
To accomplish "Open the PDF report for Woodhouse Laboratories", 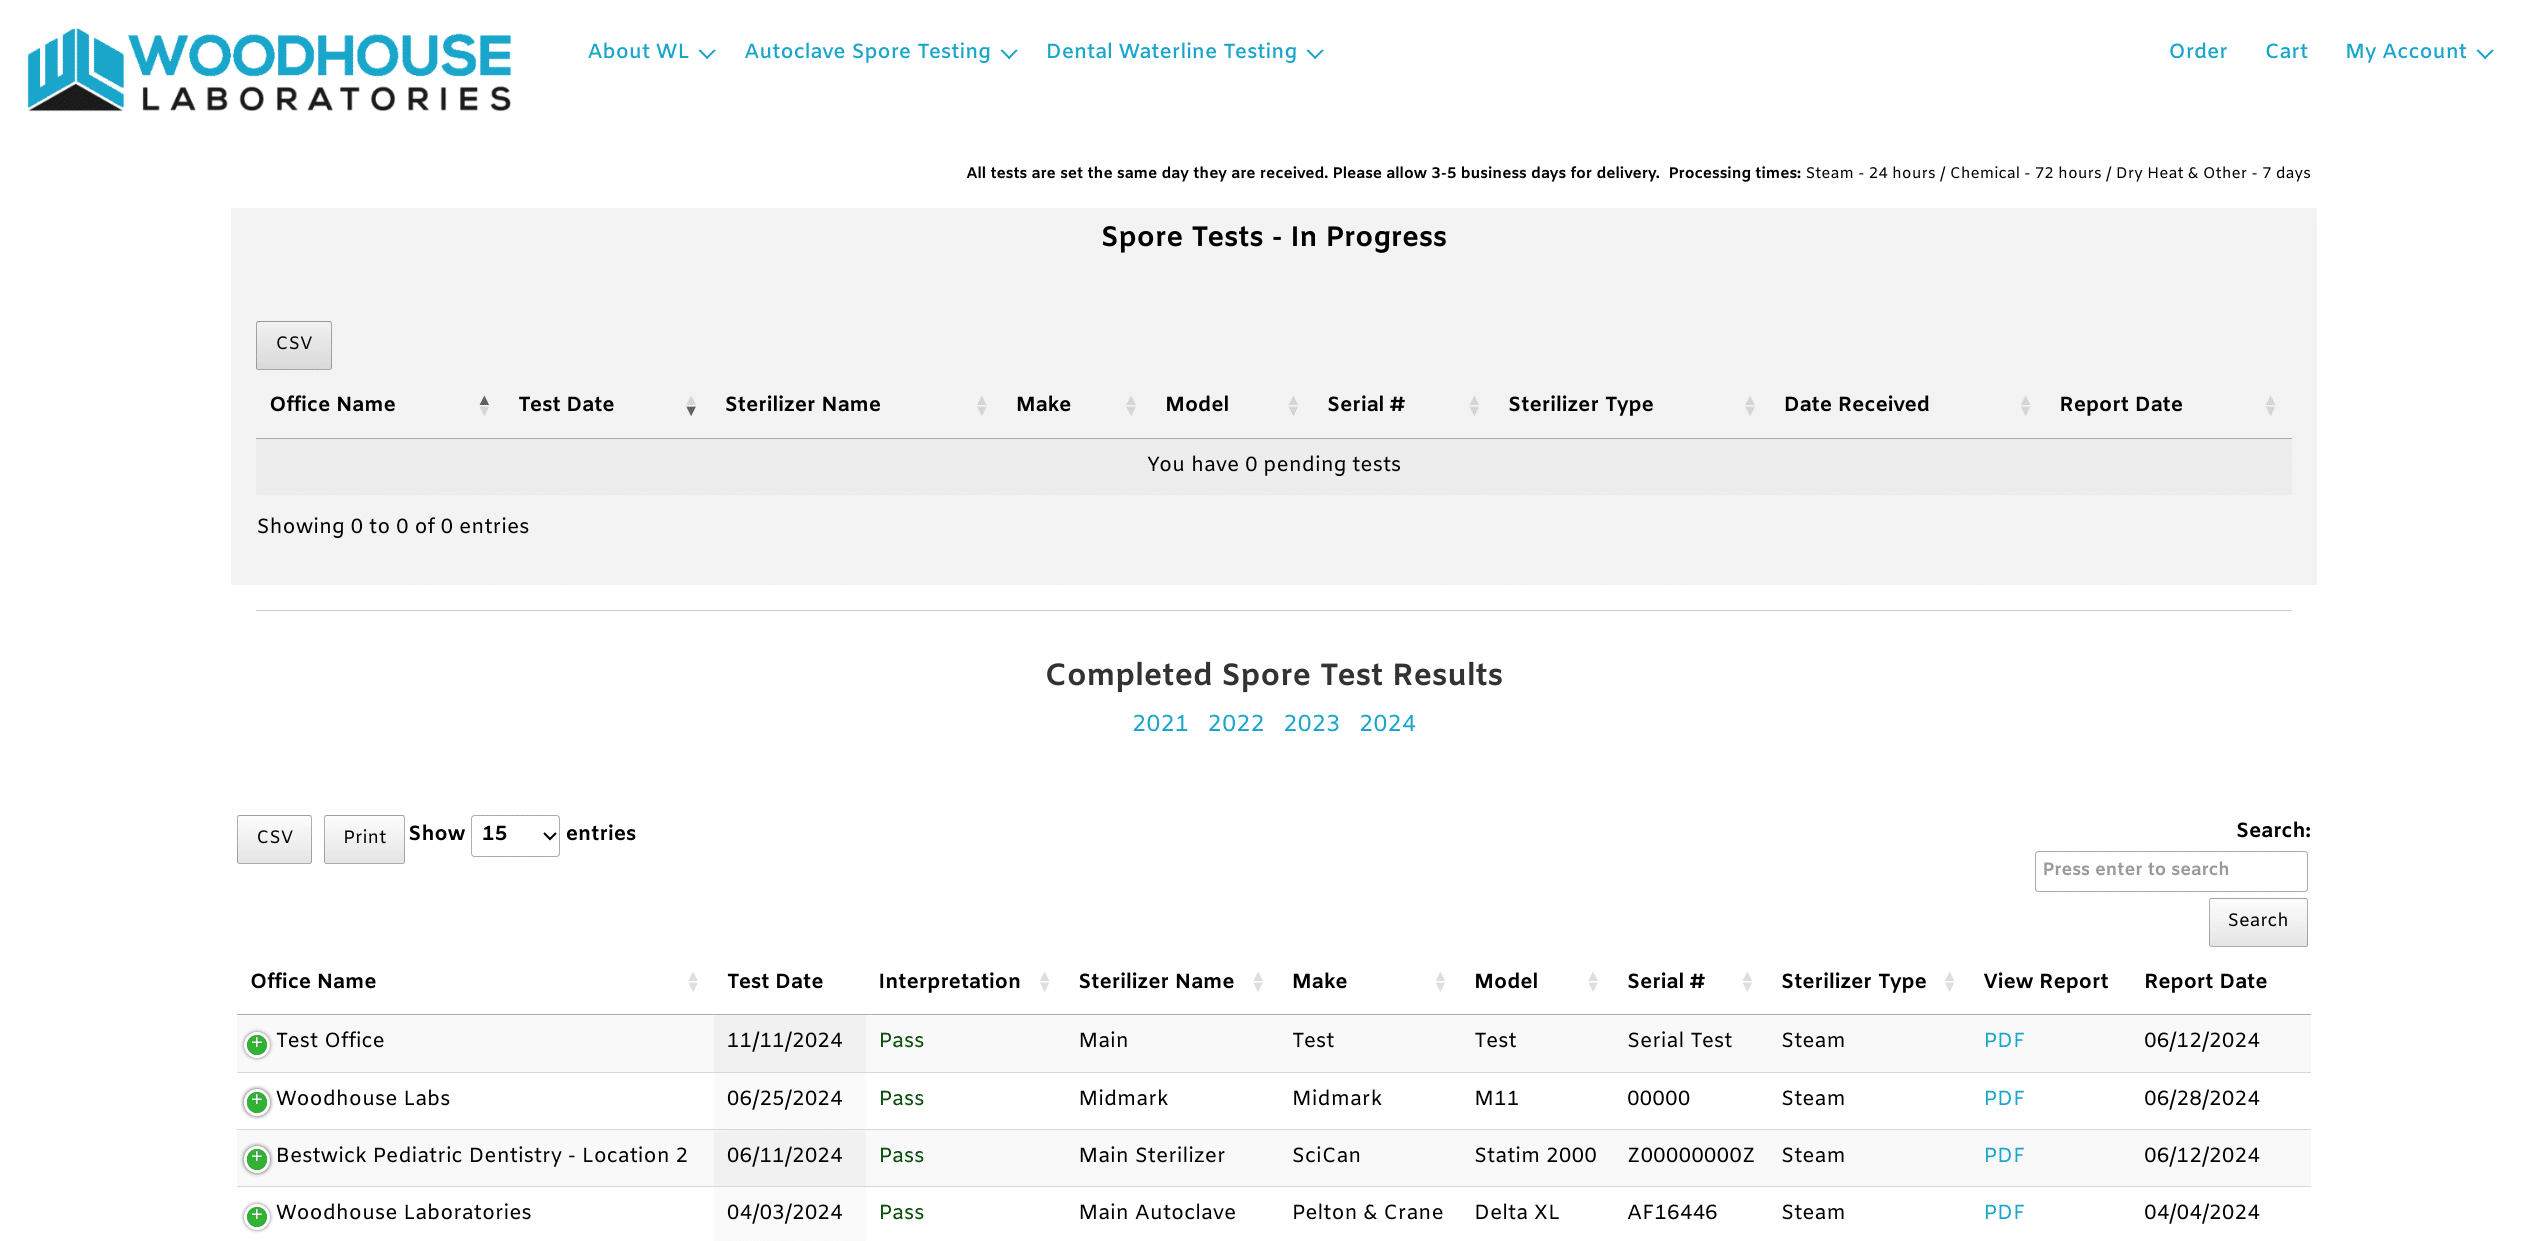I will [x=2004, y=1212].
